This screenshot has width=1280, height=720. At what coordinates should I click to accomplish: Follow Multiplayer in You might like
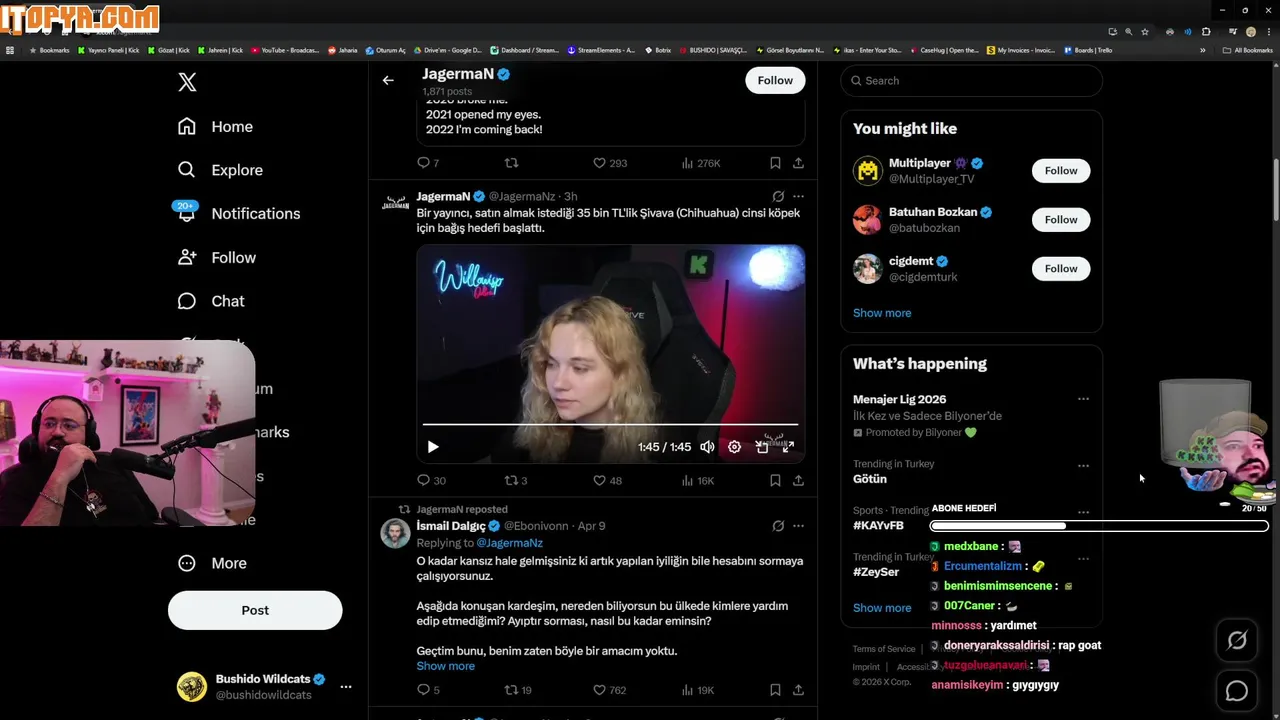tap(1061, 171)
